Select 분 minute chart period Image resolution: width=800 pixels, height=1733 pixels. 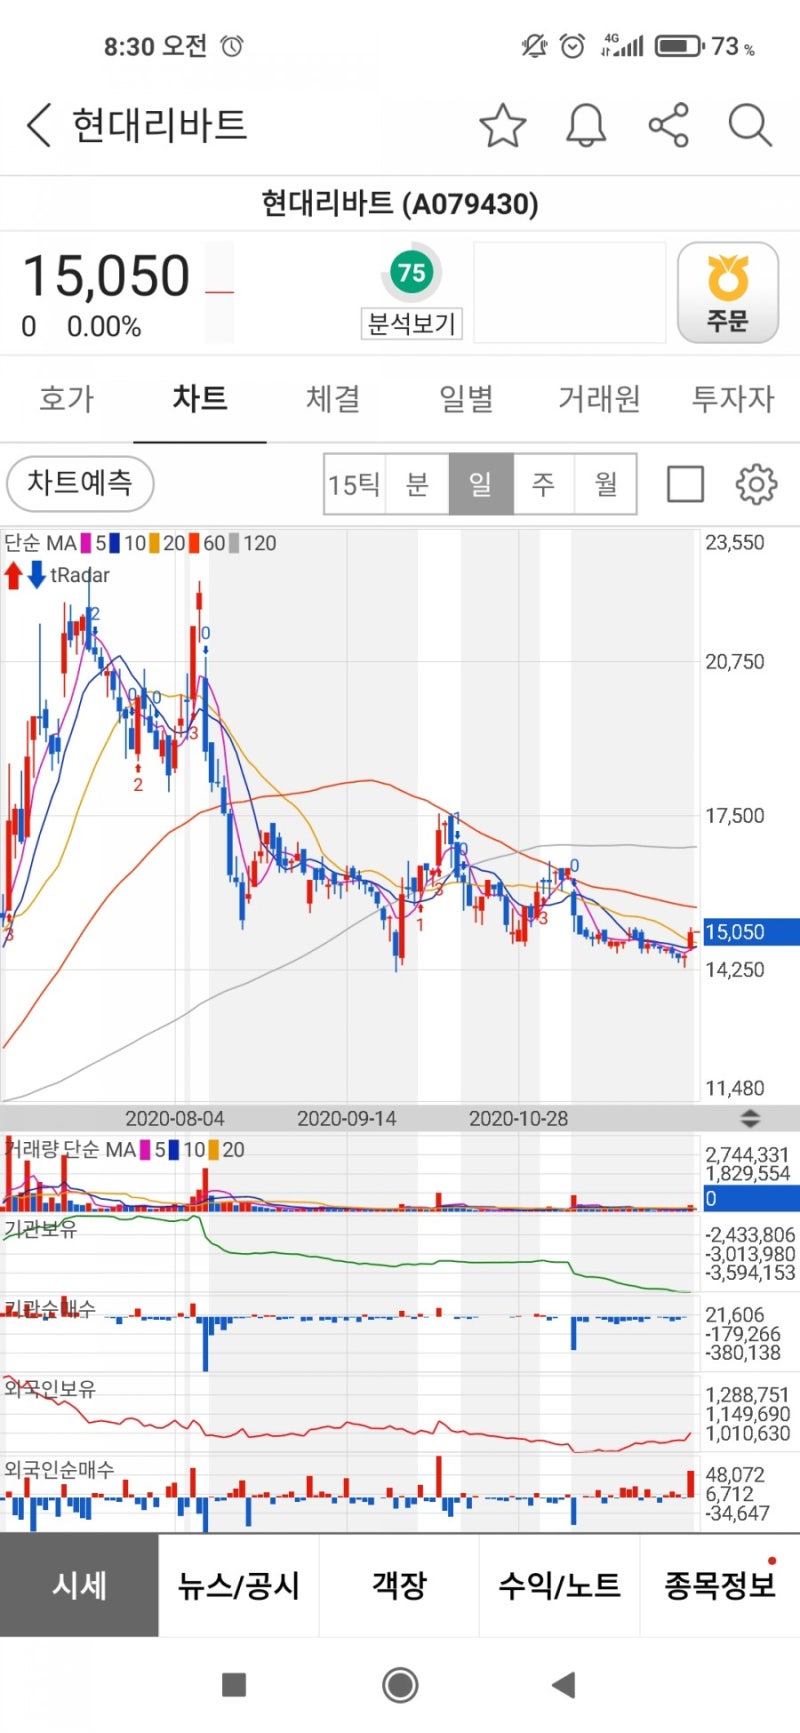coord(417,485)
